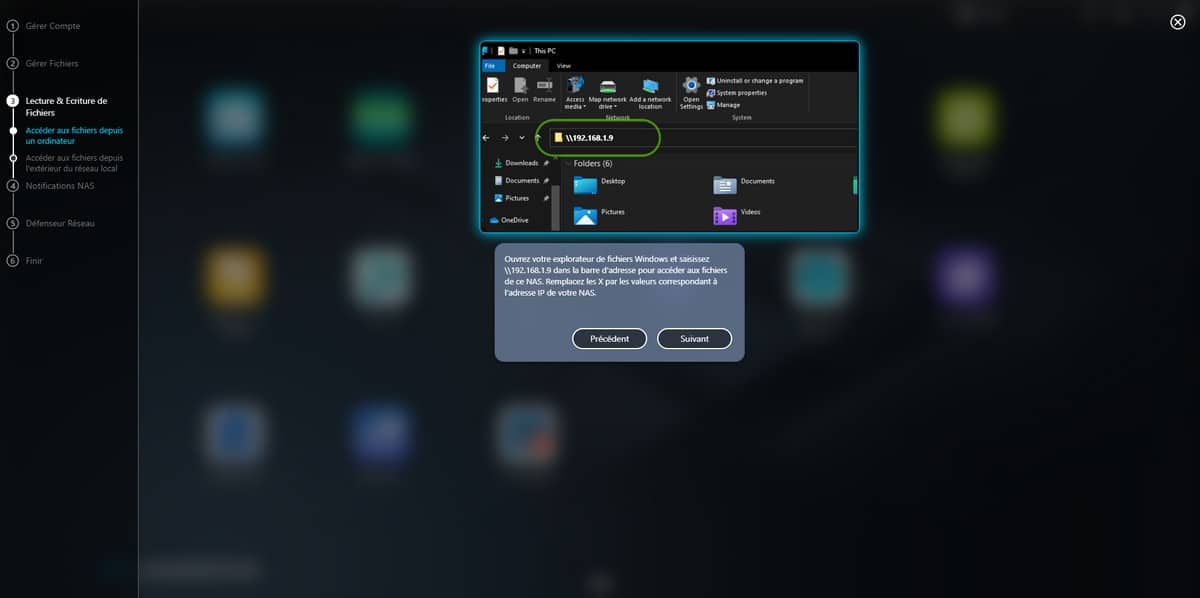The height and width of the screenshot is (598, 1200).
Task: Click the step 4 number circle
Action: (13, 186)
